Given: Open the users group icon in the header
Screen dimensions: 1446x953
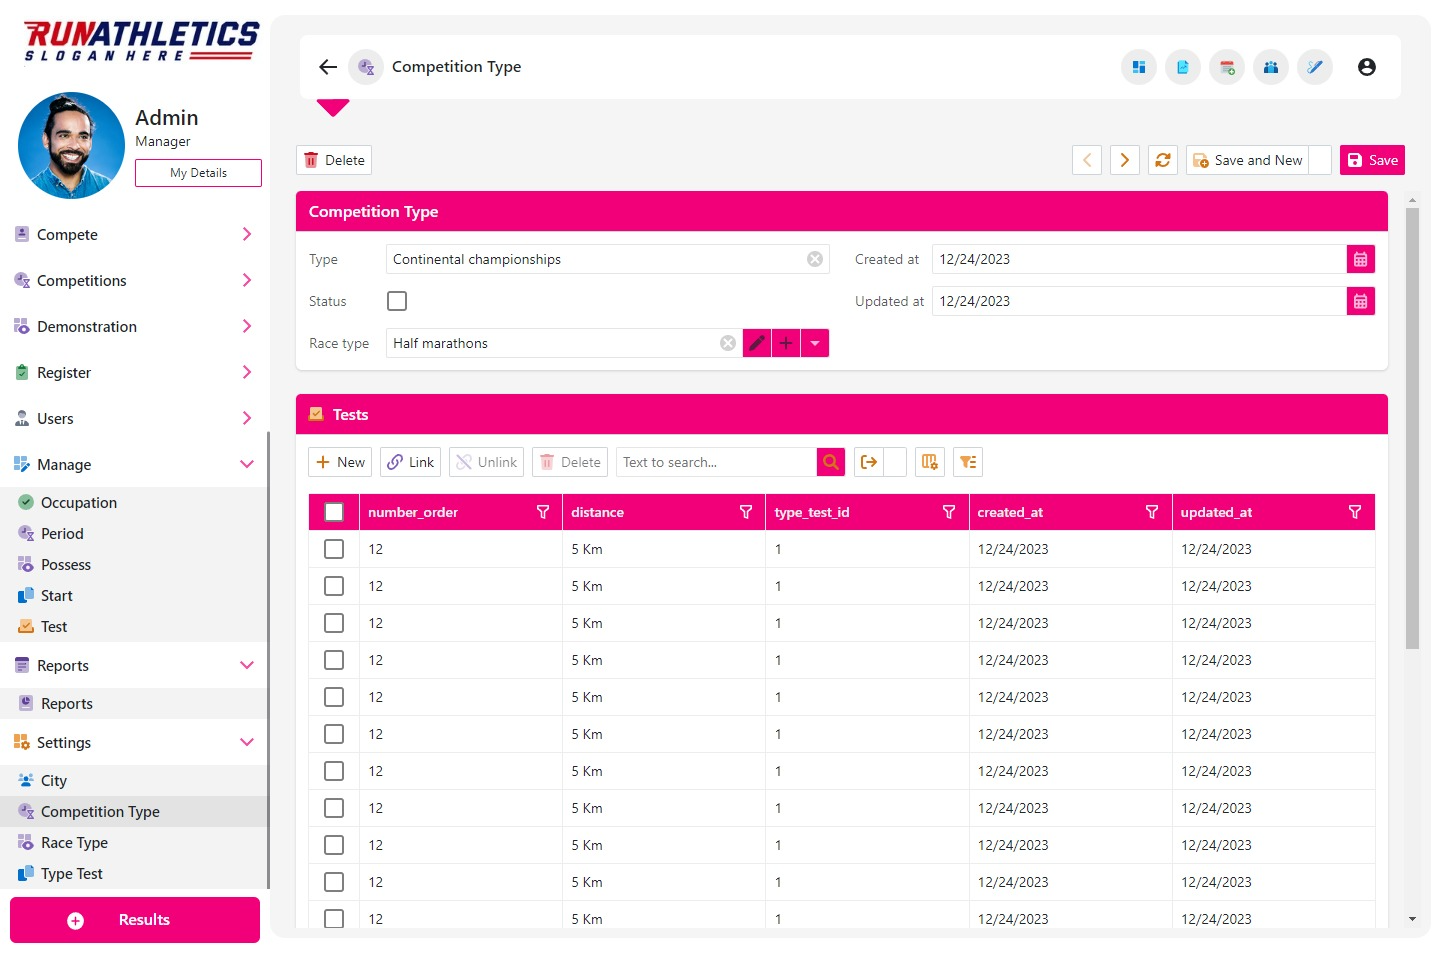Looking at the screenshot, I should (x=1271, y=67).
